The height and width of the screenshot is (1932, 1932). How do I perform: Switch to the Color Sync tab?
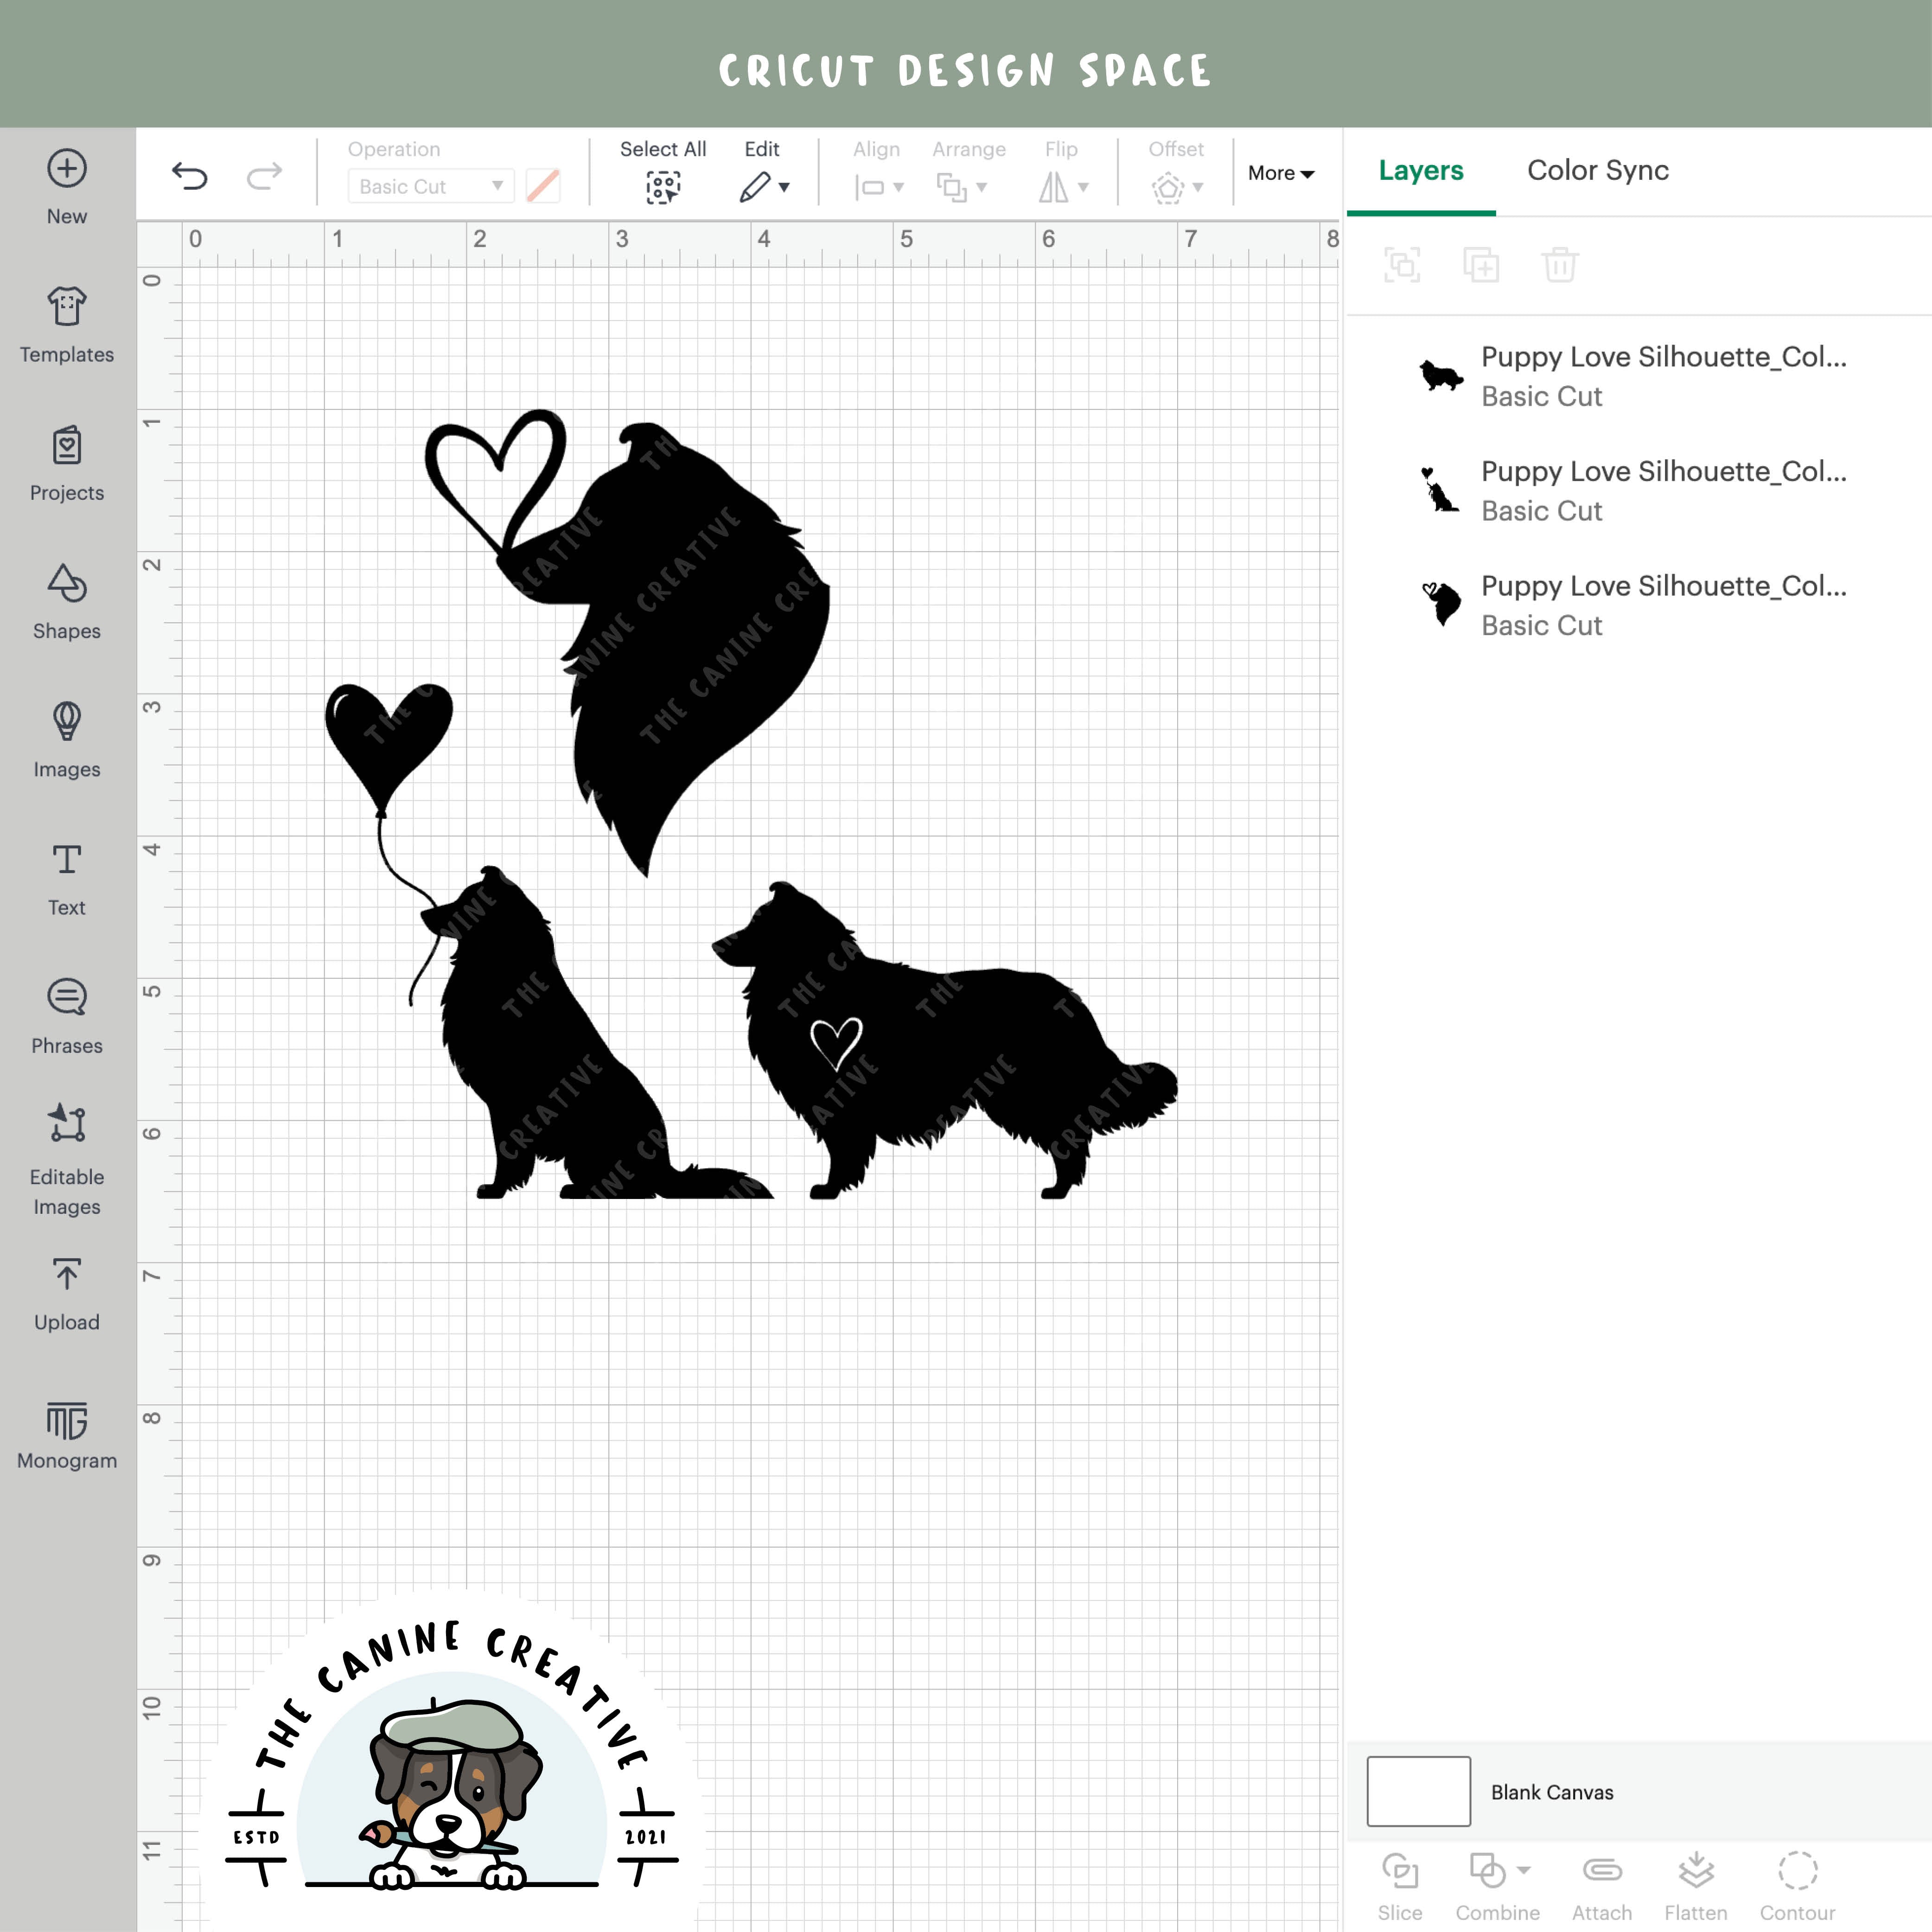1597,170
